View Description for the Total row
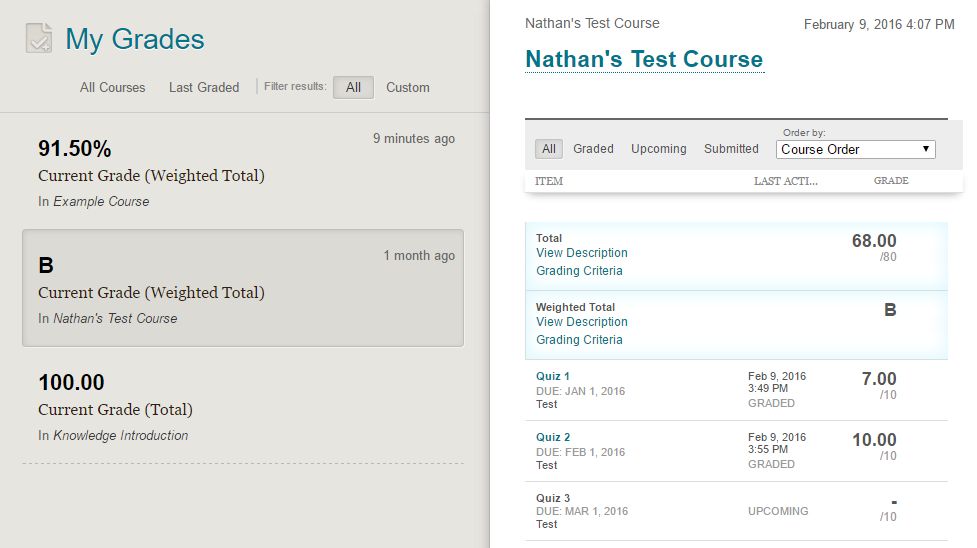The image size is (977, 548). [x=582, y=253]
